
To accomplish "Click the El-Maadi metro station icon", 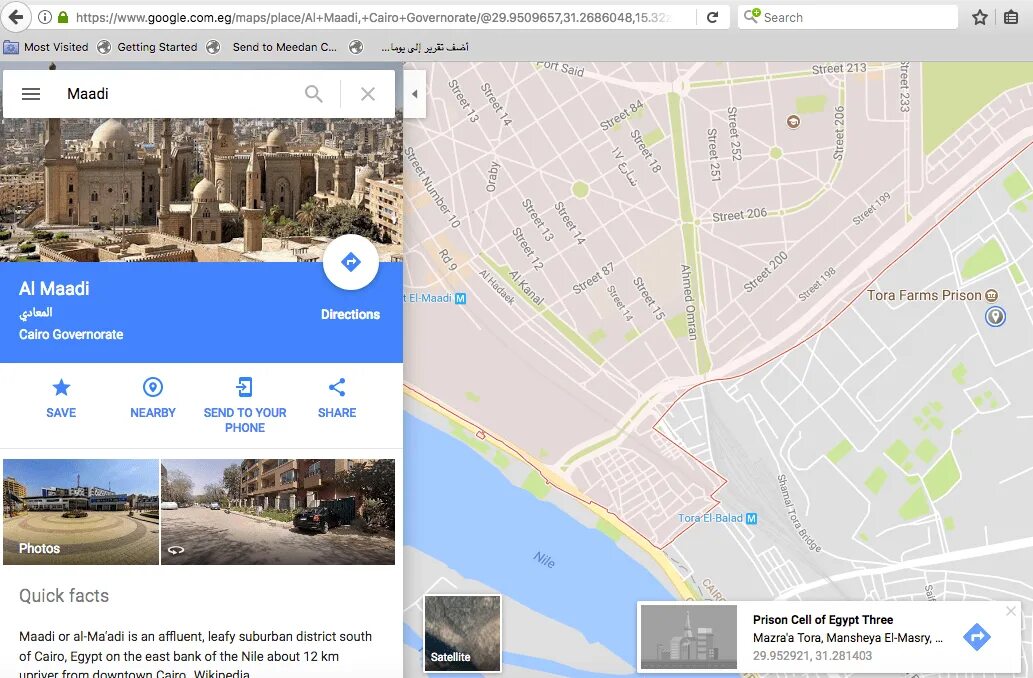I will (x=461, y=298).
